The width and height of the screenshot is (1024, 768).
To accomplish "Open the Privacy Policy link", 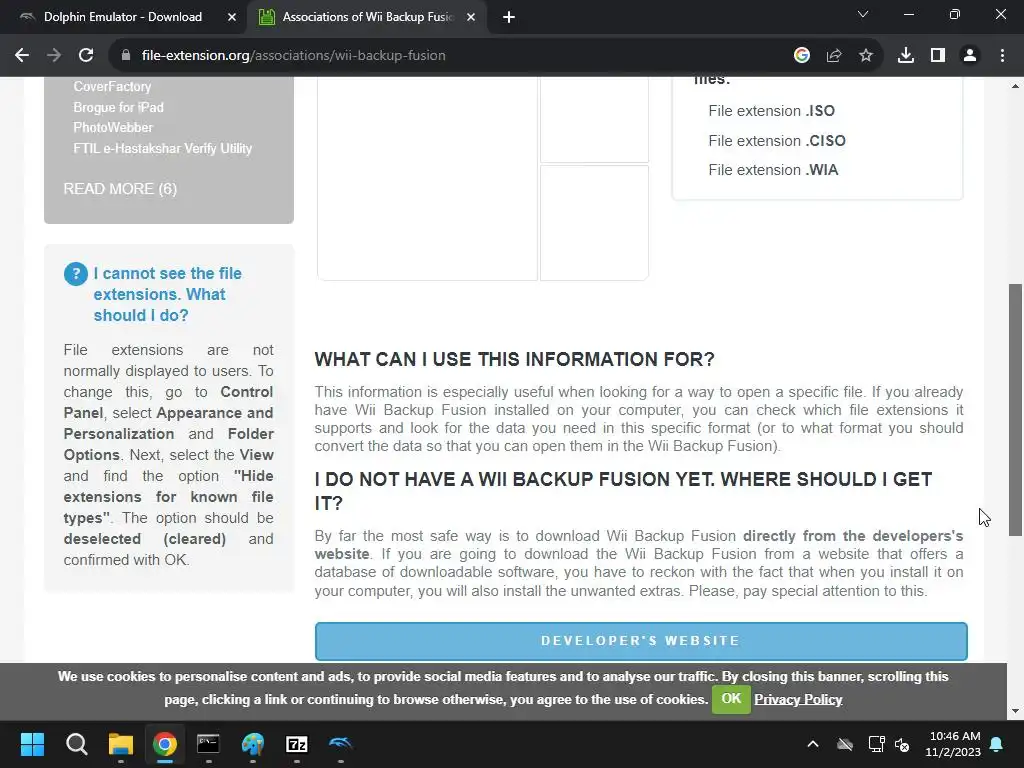I will (x=798, y=699).
